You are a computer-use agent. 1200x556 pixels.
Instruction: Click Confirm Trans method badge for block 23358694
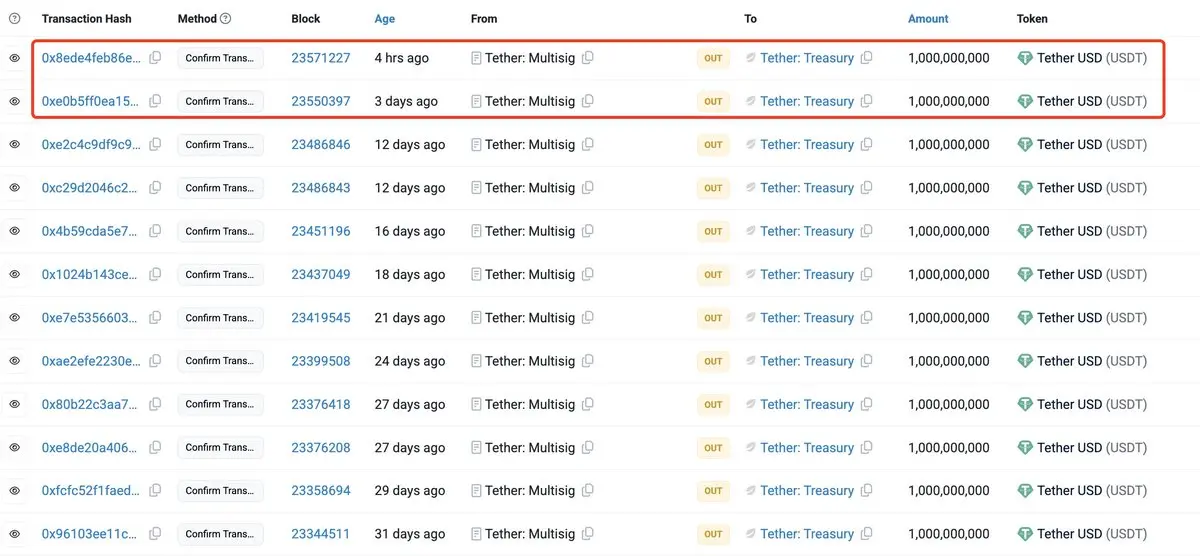coord(220,491)
